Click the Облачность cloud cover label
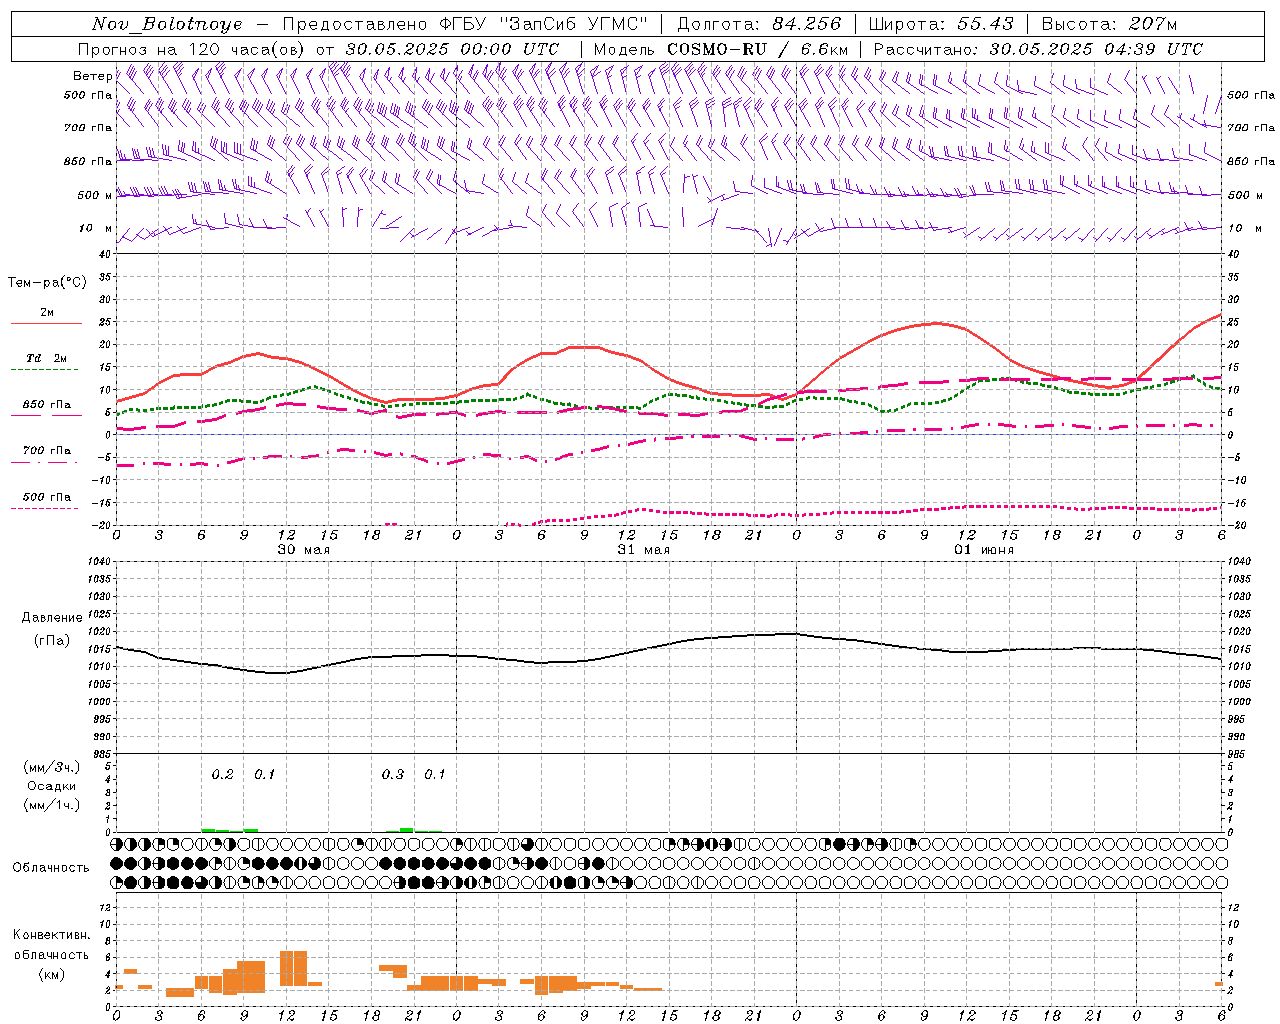 [51, 868]
